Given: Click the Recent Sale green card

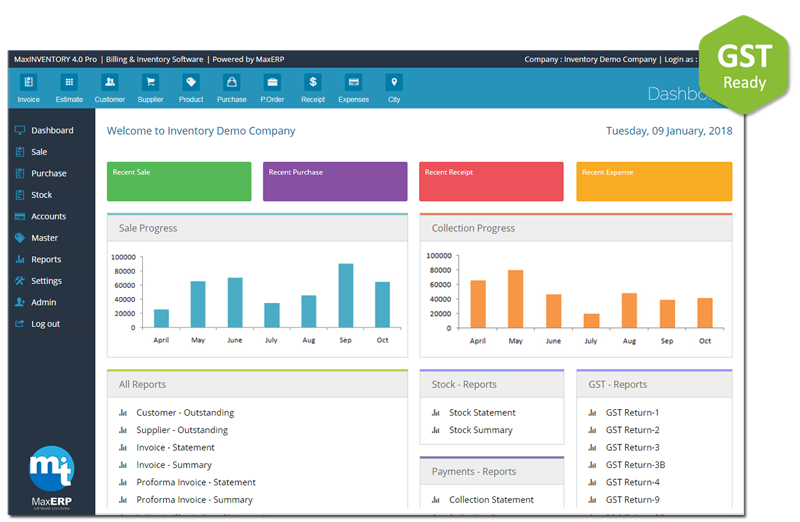Looking at the screenshot, I should 179,181.
